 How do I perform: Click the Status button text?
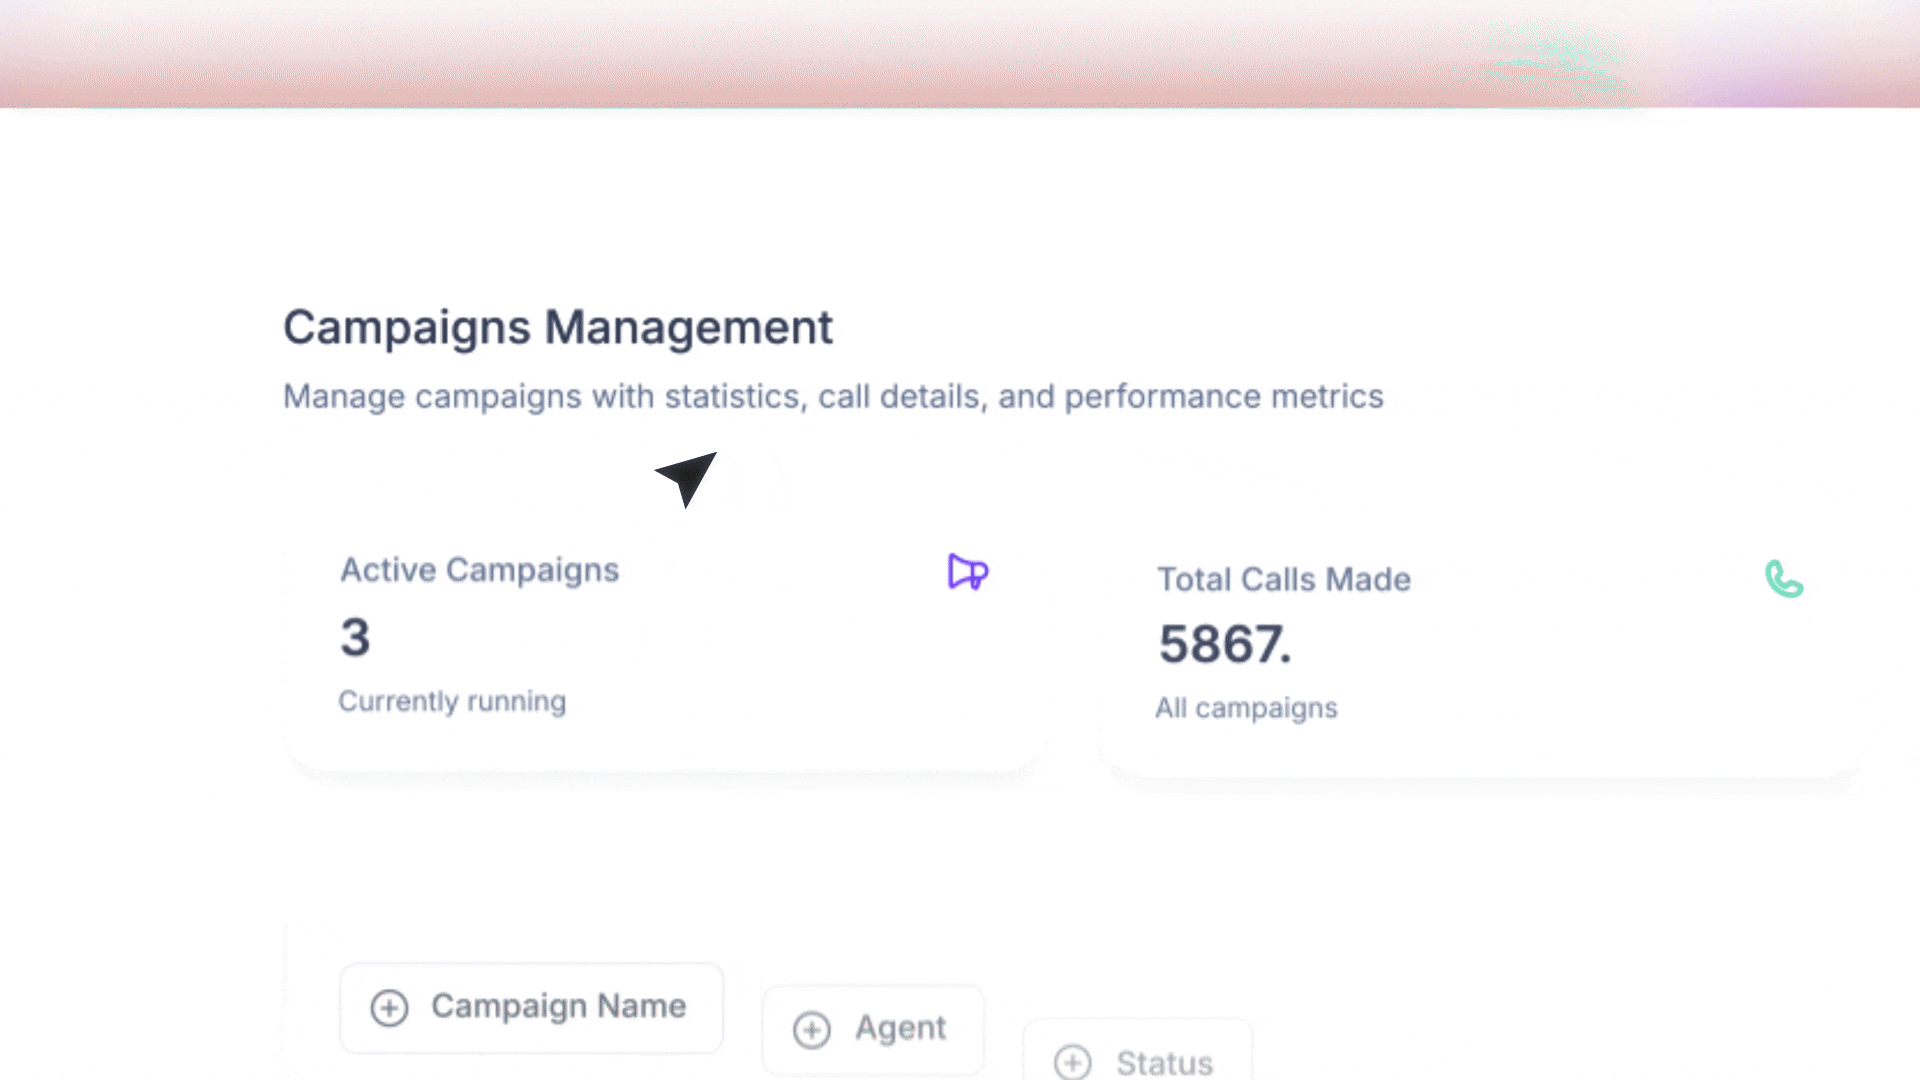(1164, 1062)
